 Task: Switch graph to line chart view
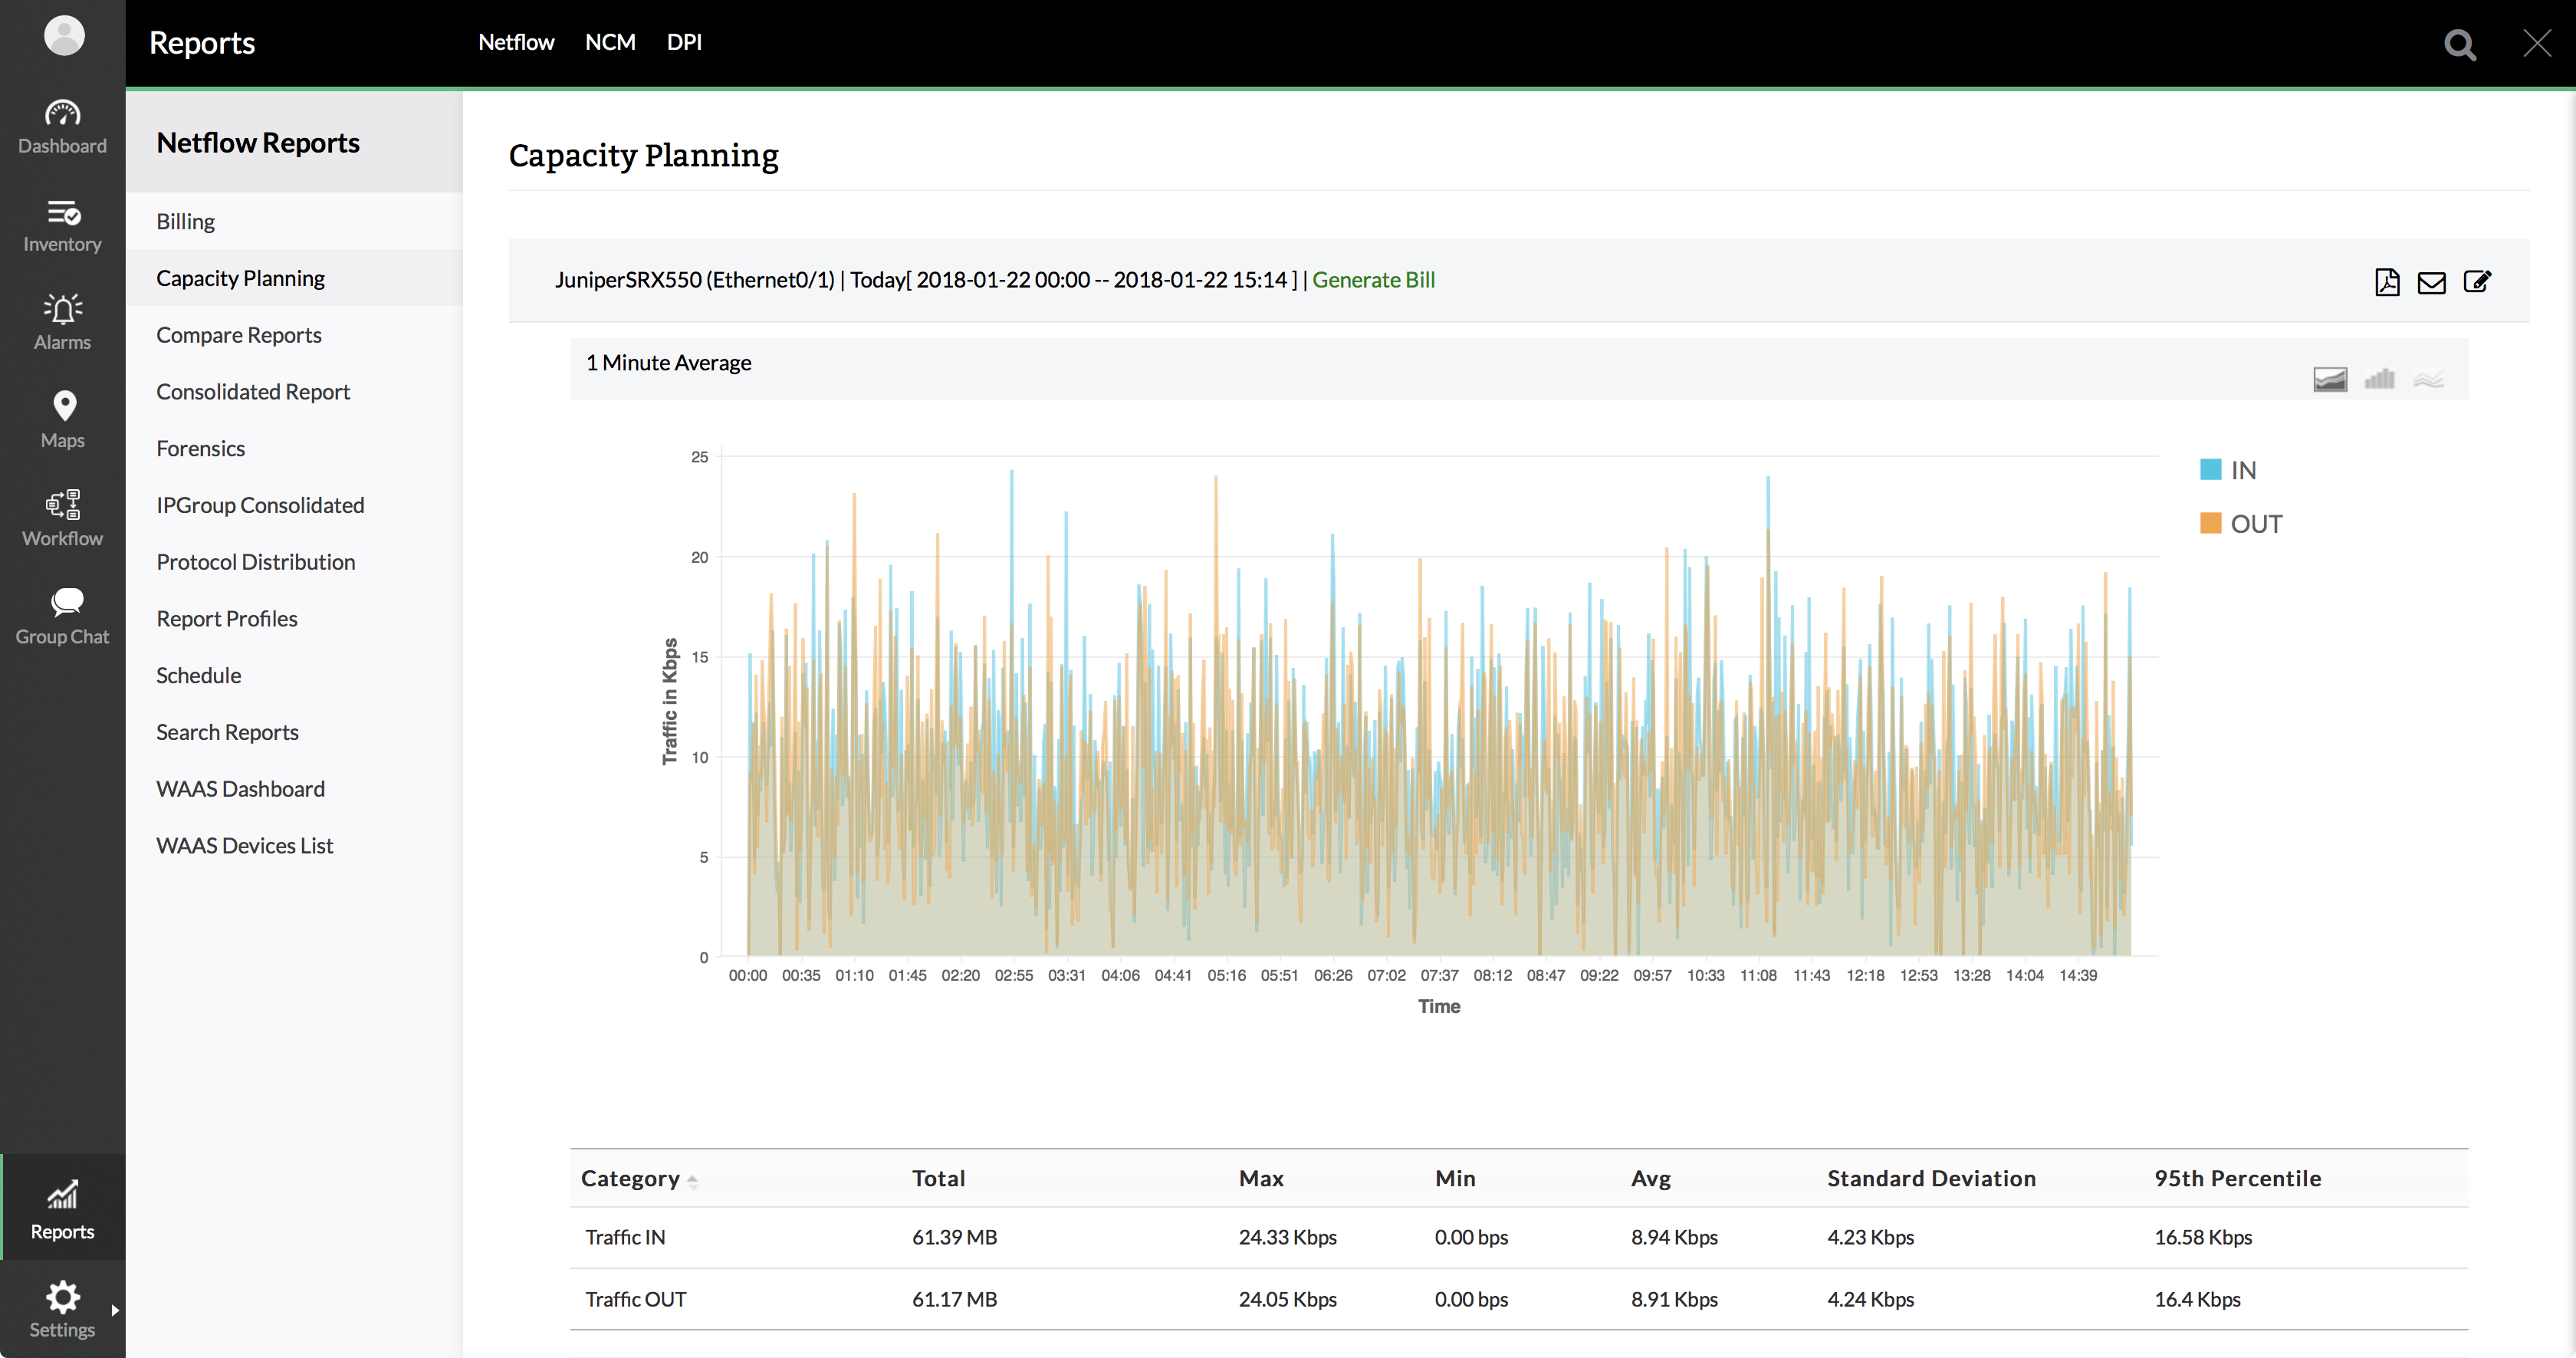tap(2428, 379)
